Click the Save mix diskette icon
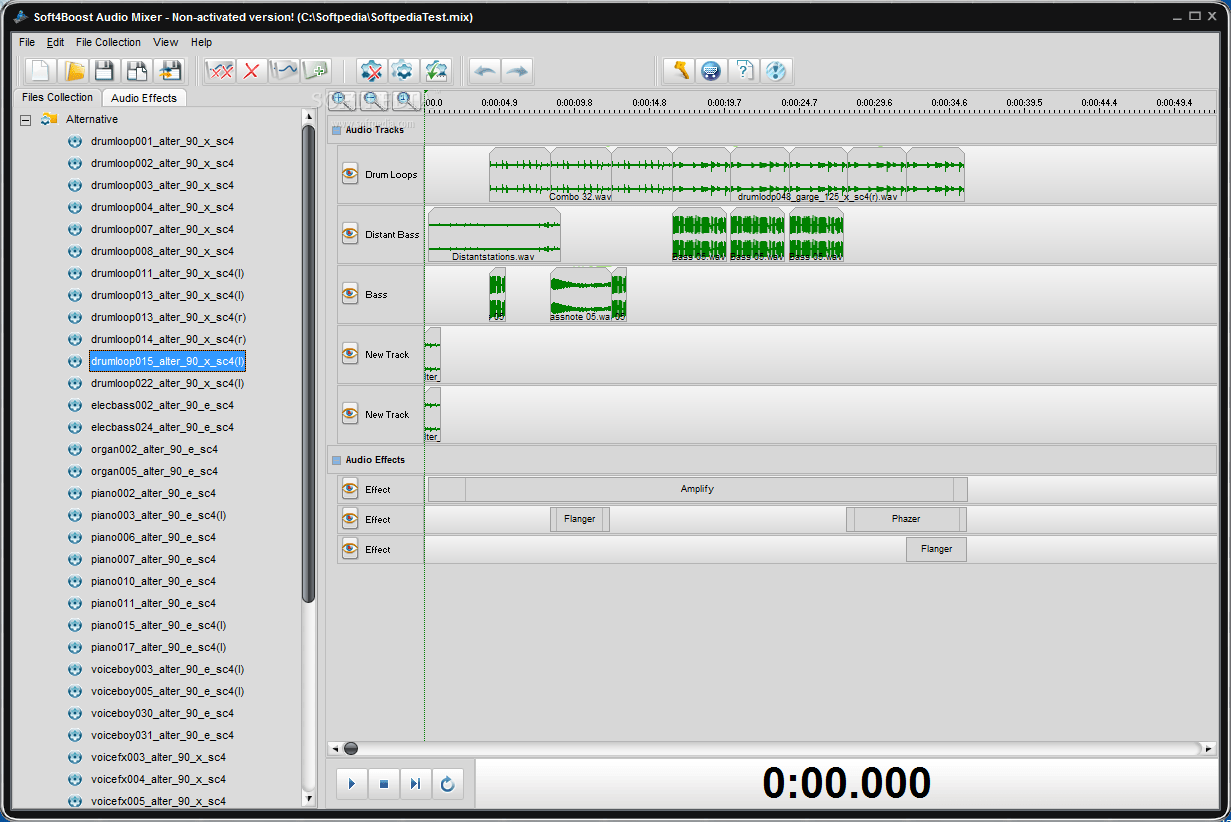This screenshot has height=822, width=1231. (x=104, y=71)
